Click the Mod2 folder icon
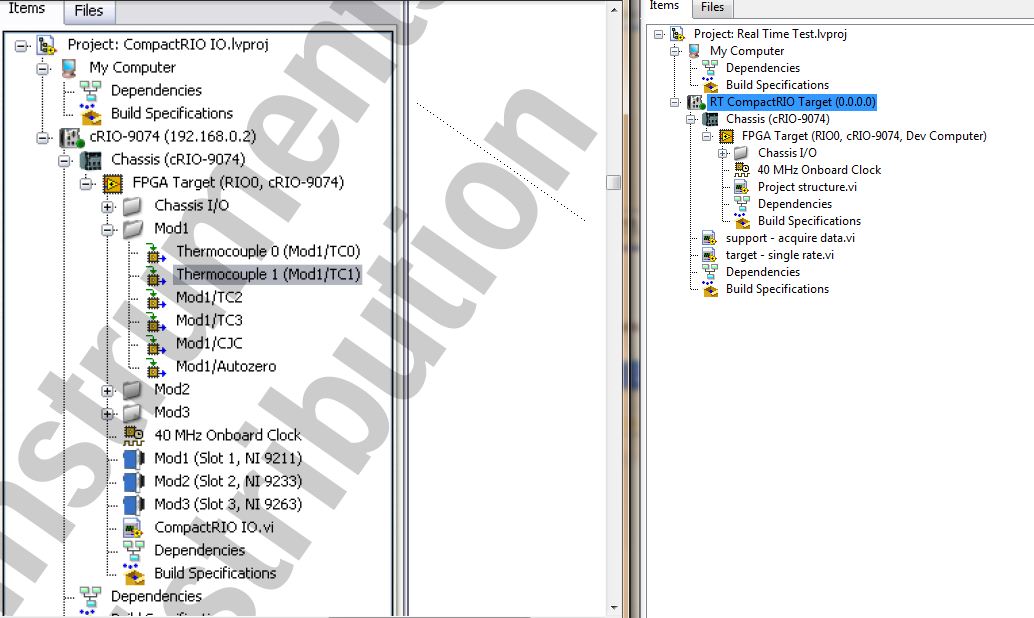The width and height of the screenshot is (1034, 618). point(133,390)
